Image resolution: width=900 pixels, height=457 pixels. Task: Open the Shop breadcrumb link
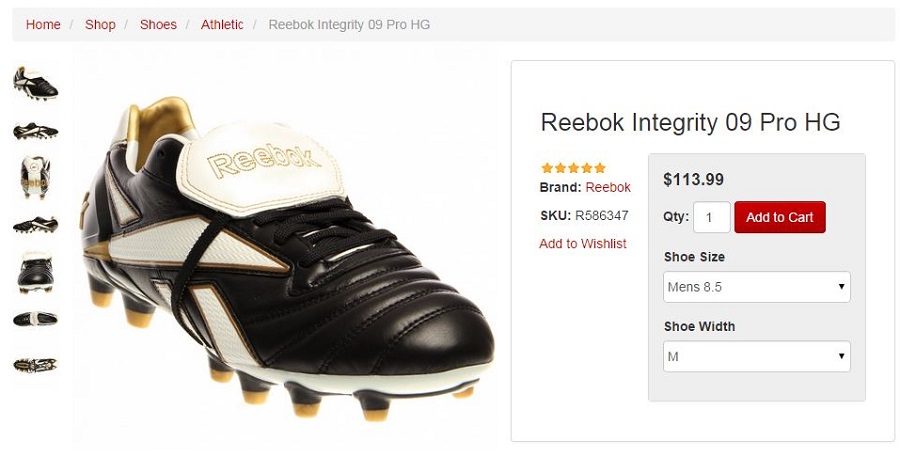coord(100,24)
